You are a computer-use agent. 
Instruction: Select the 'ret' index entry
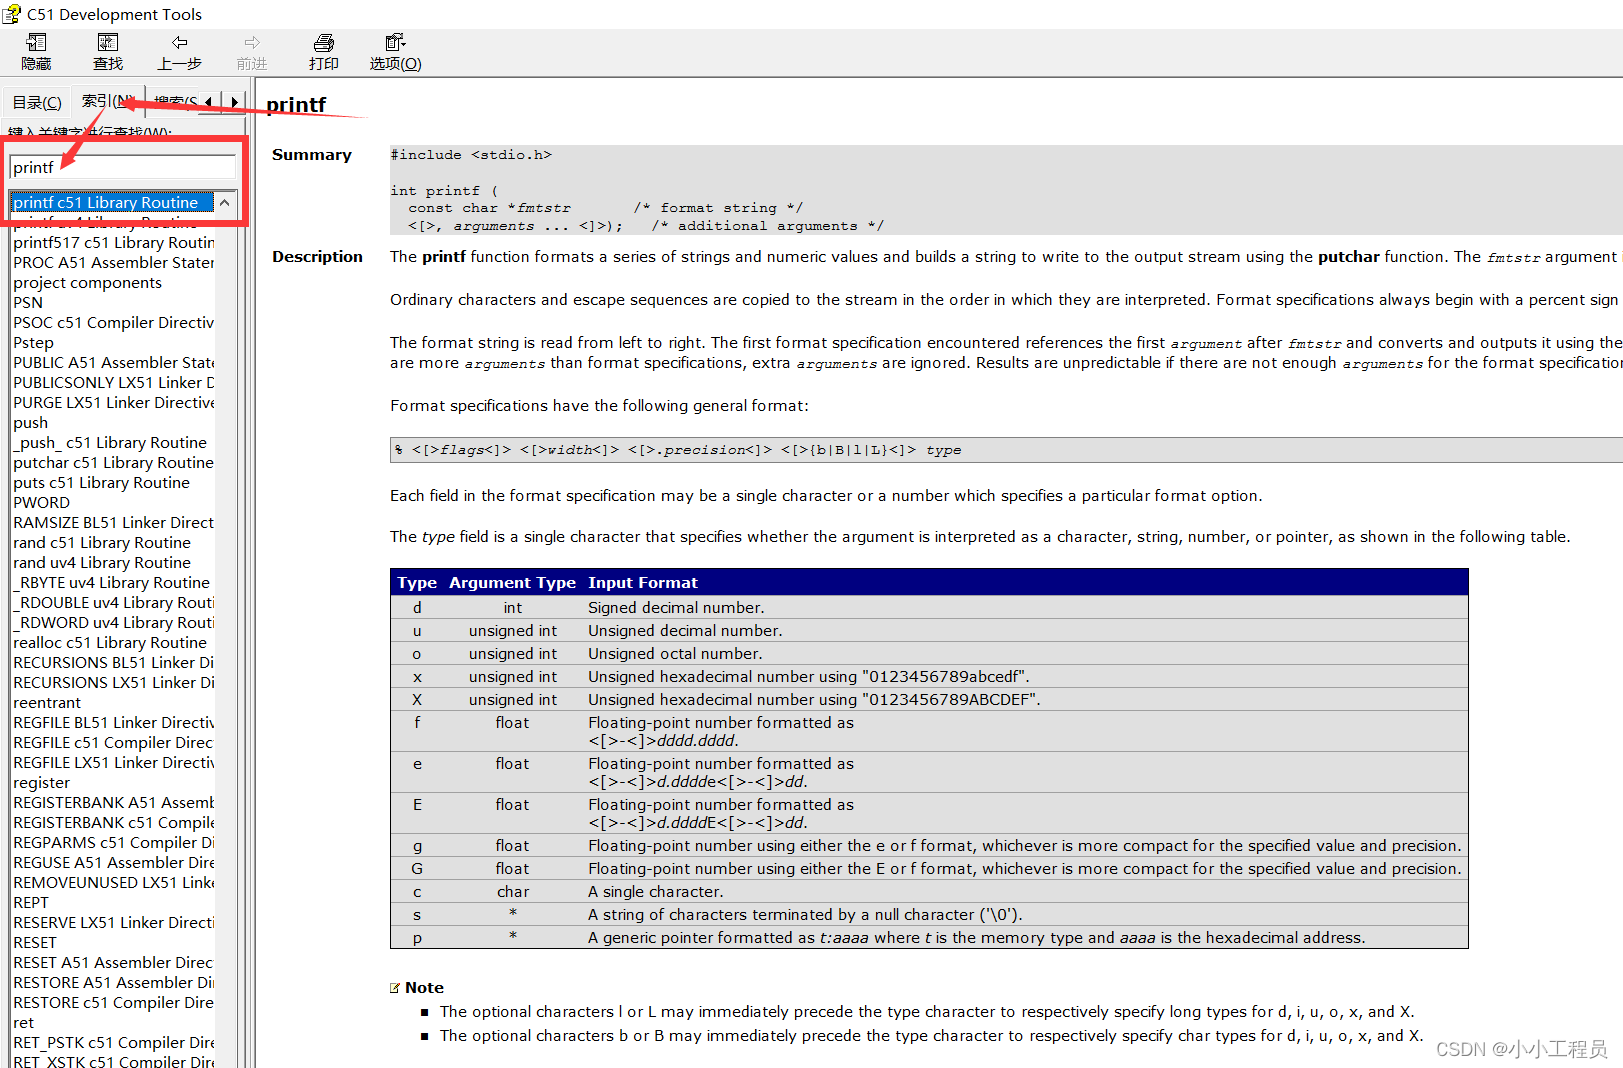click(x=24, y=1022)
